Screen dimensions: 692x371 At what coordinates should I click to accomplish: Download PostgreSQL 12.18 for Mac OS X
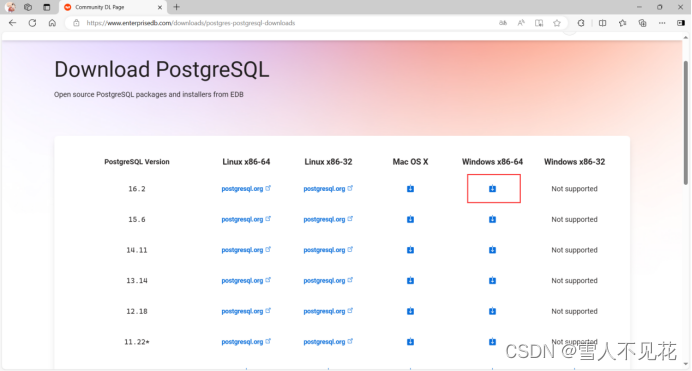(x=410, y=311)
